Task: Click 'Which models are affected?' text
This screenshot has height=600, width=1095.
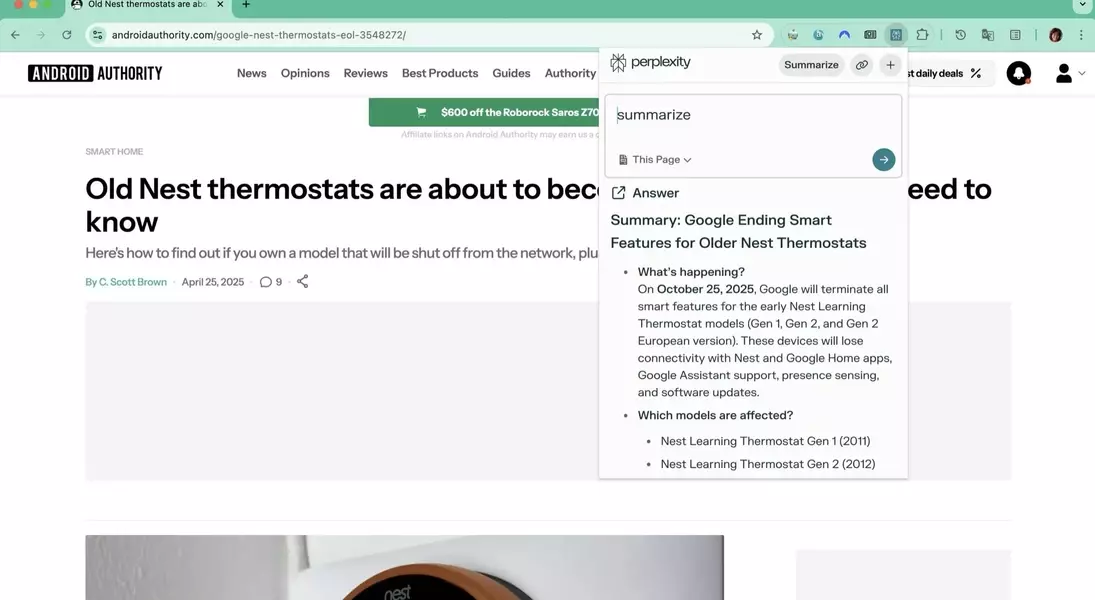Action: coord(715,415)
